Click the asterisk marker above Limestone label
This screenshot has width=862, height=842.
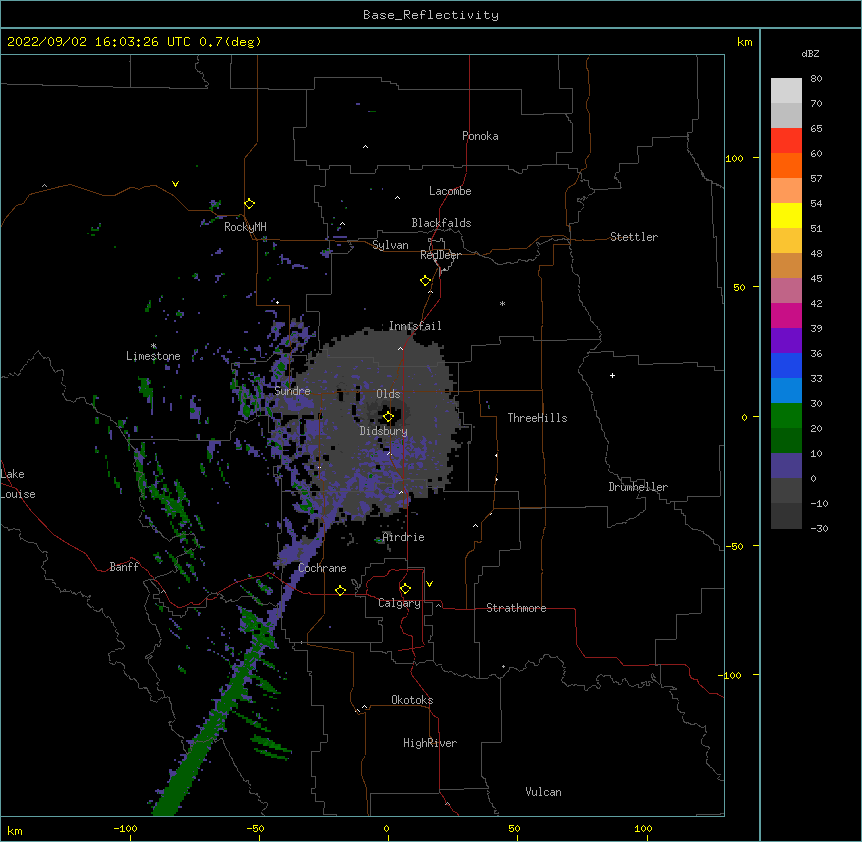[154, 346]
